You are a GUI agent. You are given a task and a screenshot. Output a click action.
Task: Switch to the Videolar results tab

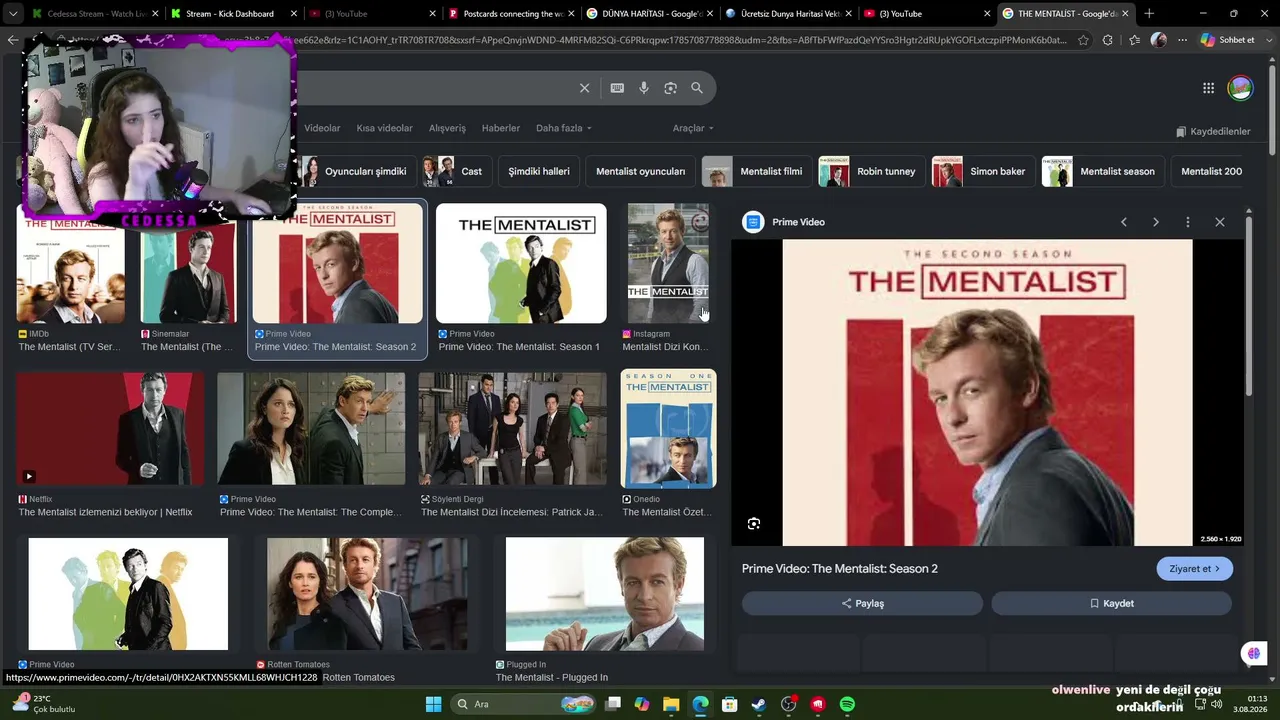tap(322, 128)
